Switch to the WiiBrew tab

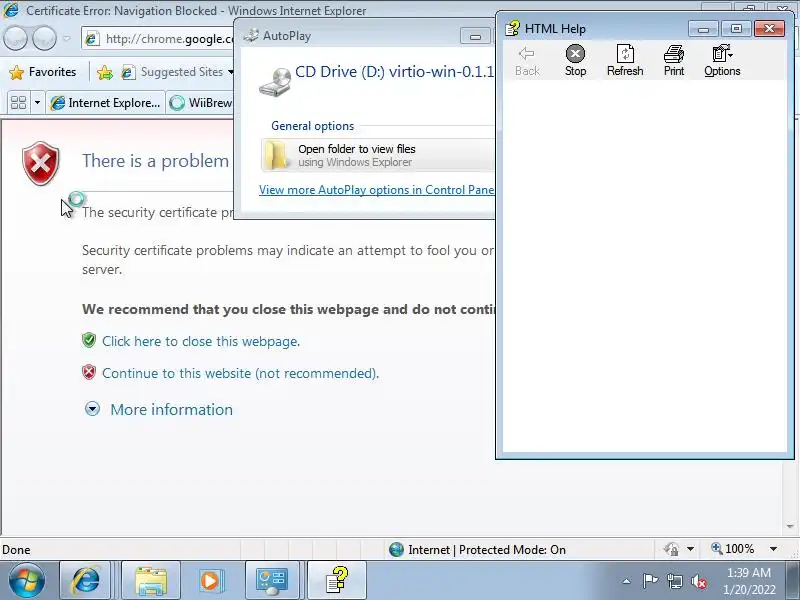(x=201, y=103)
